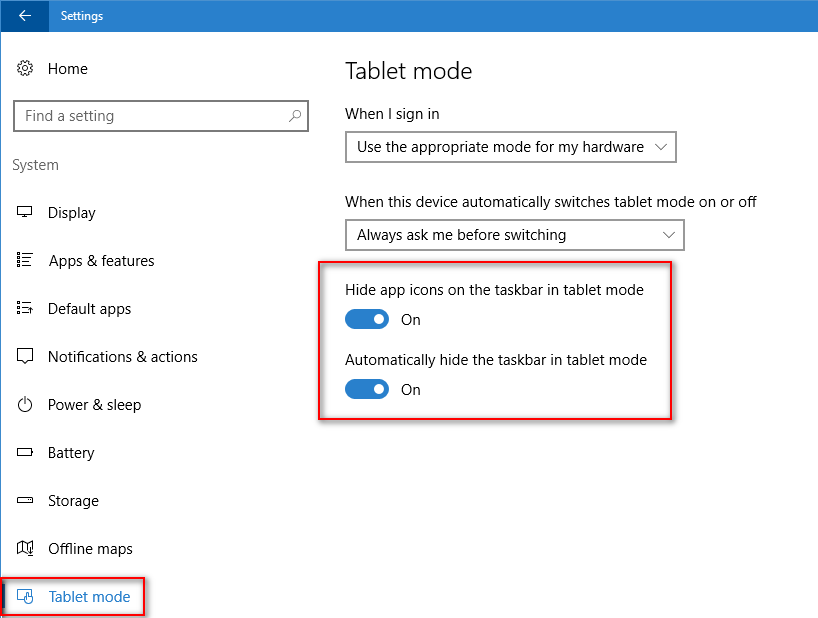Click inside the 'Find a setting' search box

click(x=150, y=116)
